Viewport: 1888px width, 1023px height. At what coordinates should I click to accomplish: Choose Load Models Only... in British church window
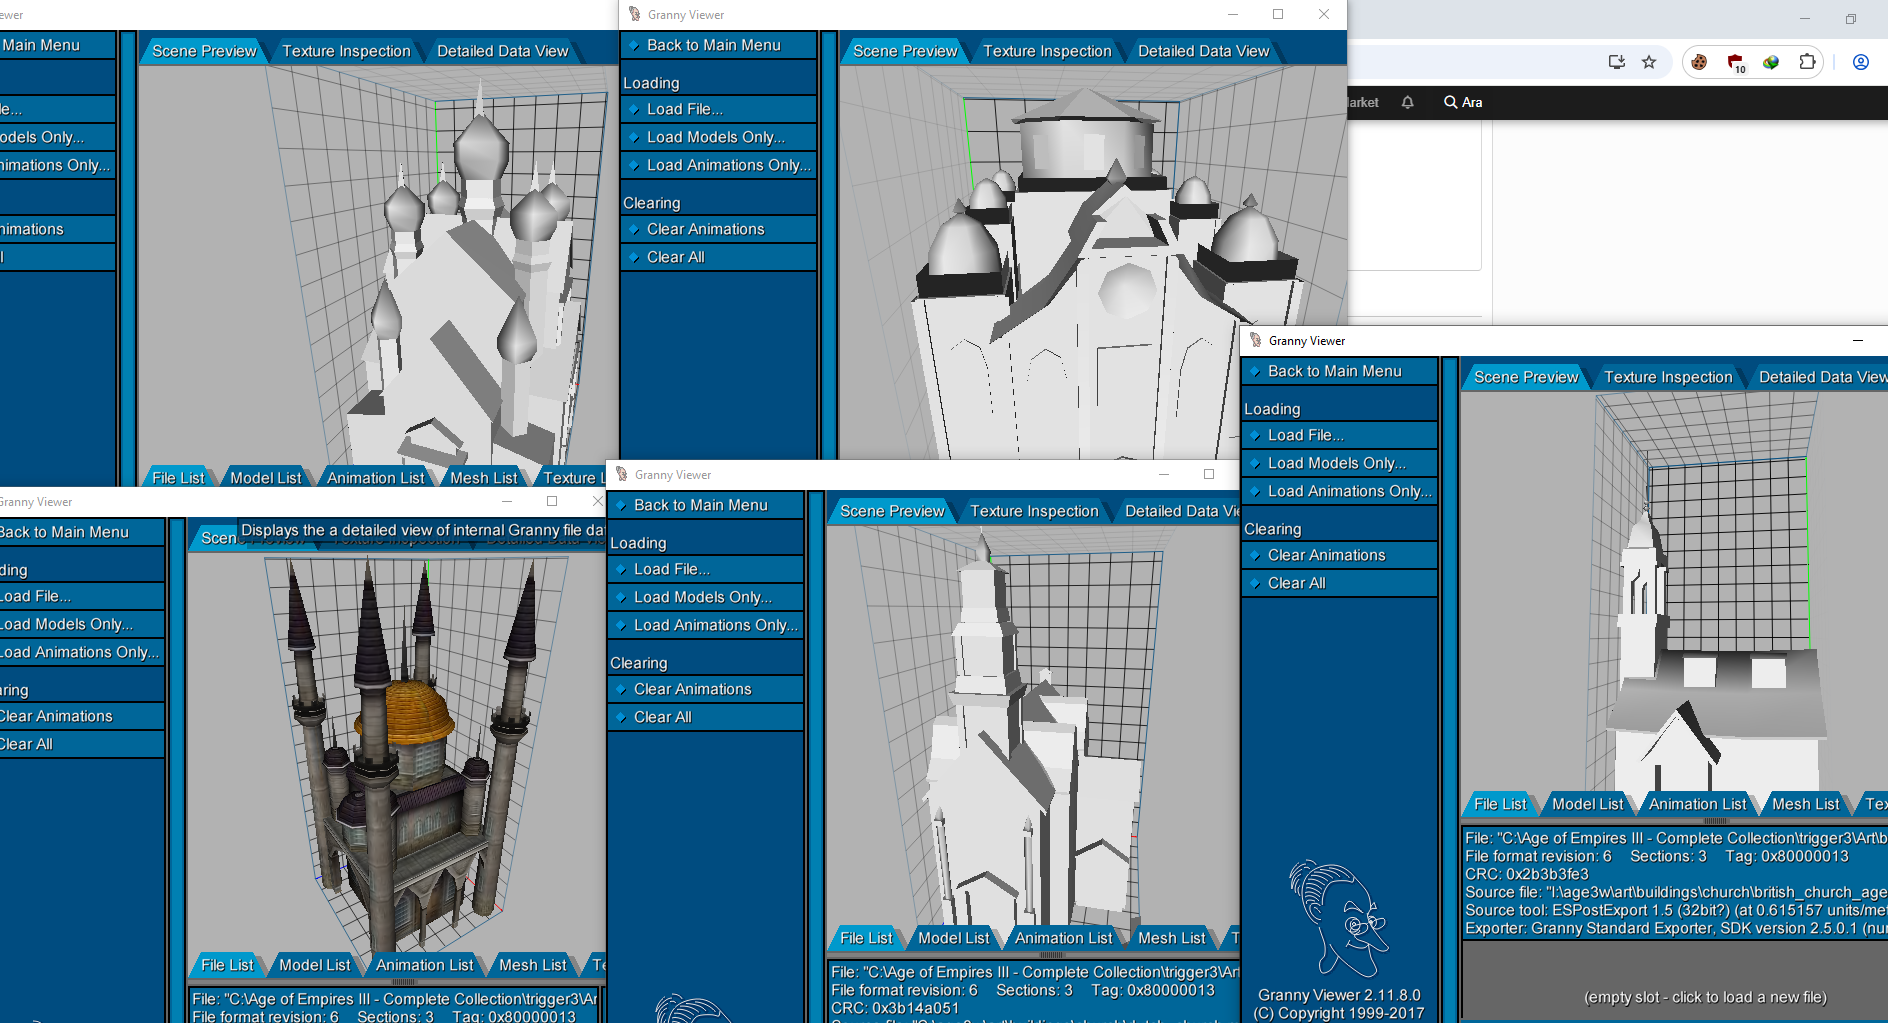1339,463
